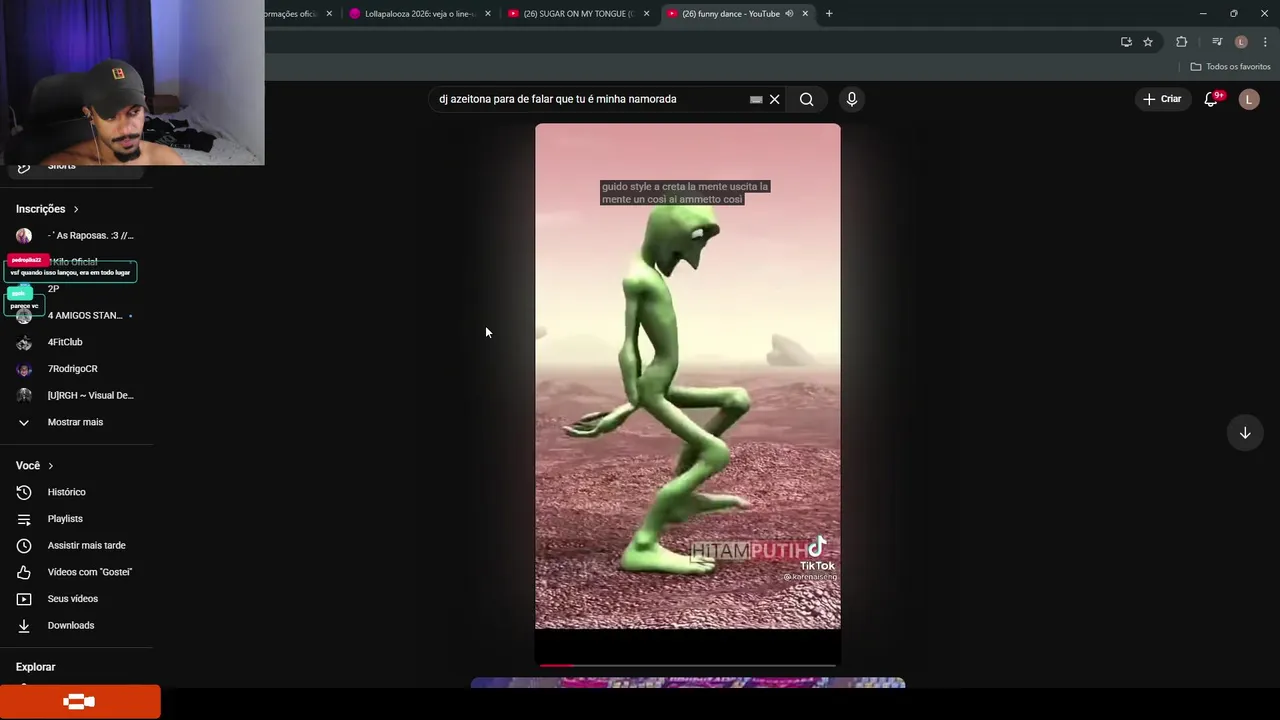Open the As Raposas channel avatar
Screen dimensions: 1280x720
pos(24,236)
